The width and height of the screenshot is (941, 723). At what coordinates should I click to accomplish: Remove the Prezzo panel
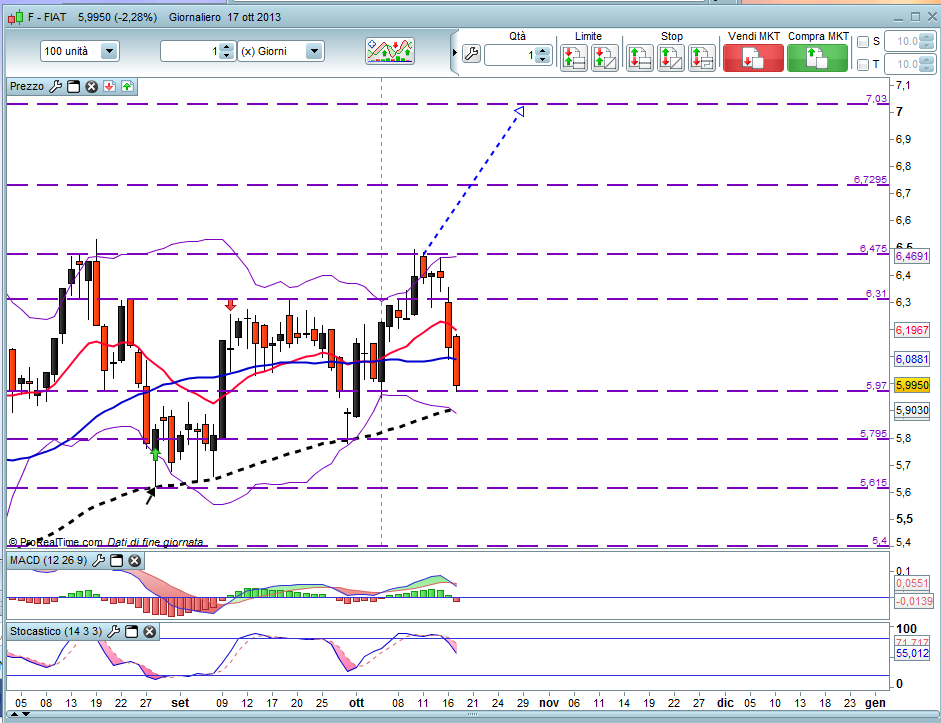pyautogui.click(x=91, y=86)
